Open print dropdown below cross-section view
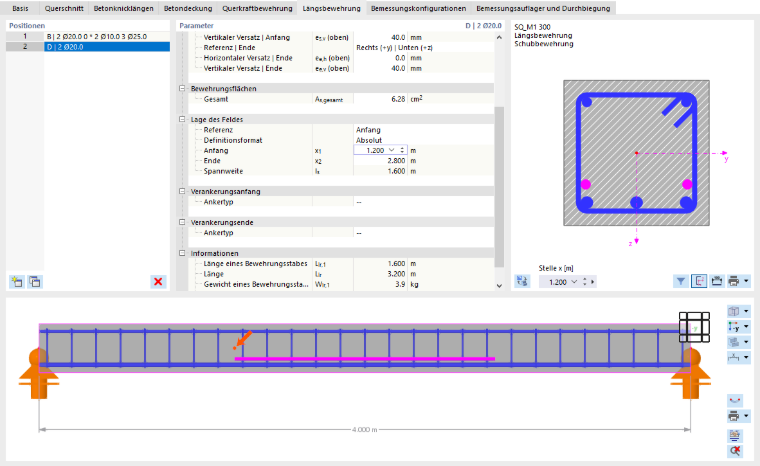Image resolution: width=760 pixels, height=466 pixels. [x=746, y=281]
